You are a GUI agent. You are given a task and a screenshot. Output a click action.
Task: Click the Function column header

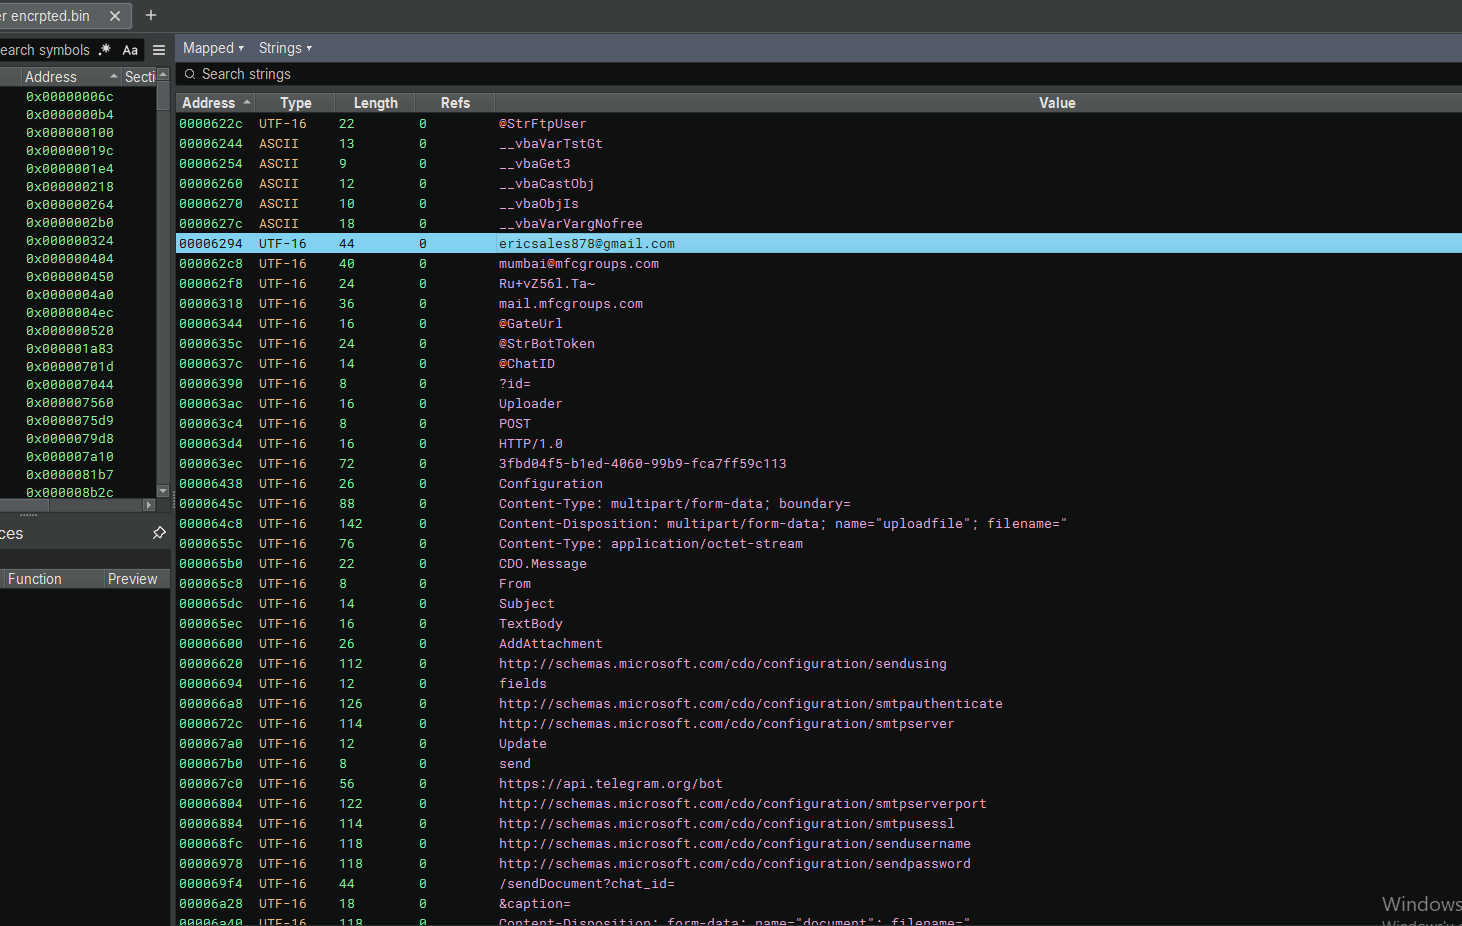[52, 579]
